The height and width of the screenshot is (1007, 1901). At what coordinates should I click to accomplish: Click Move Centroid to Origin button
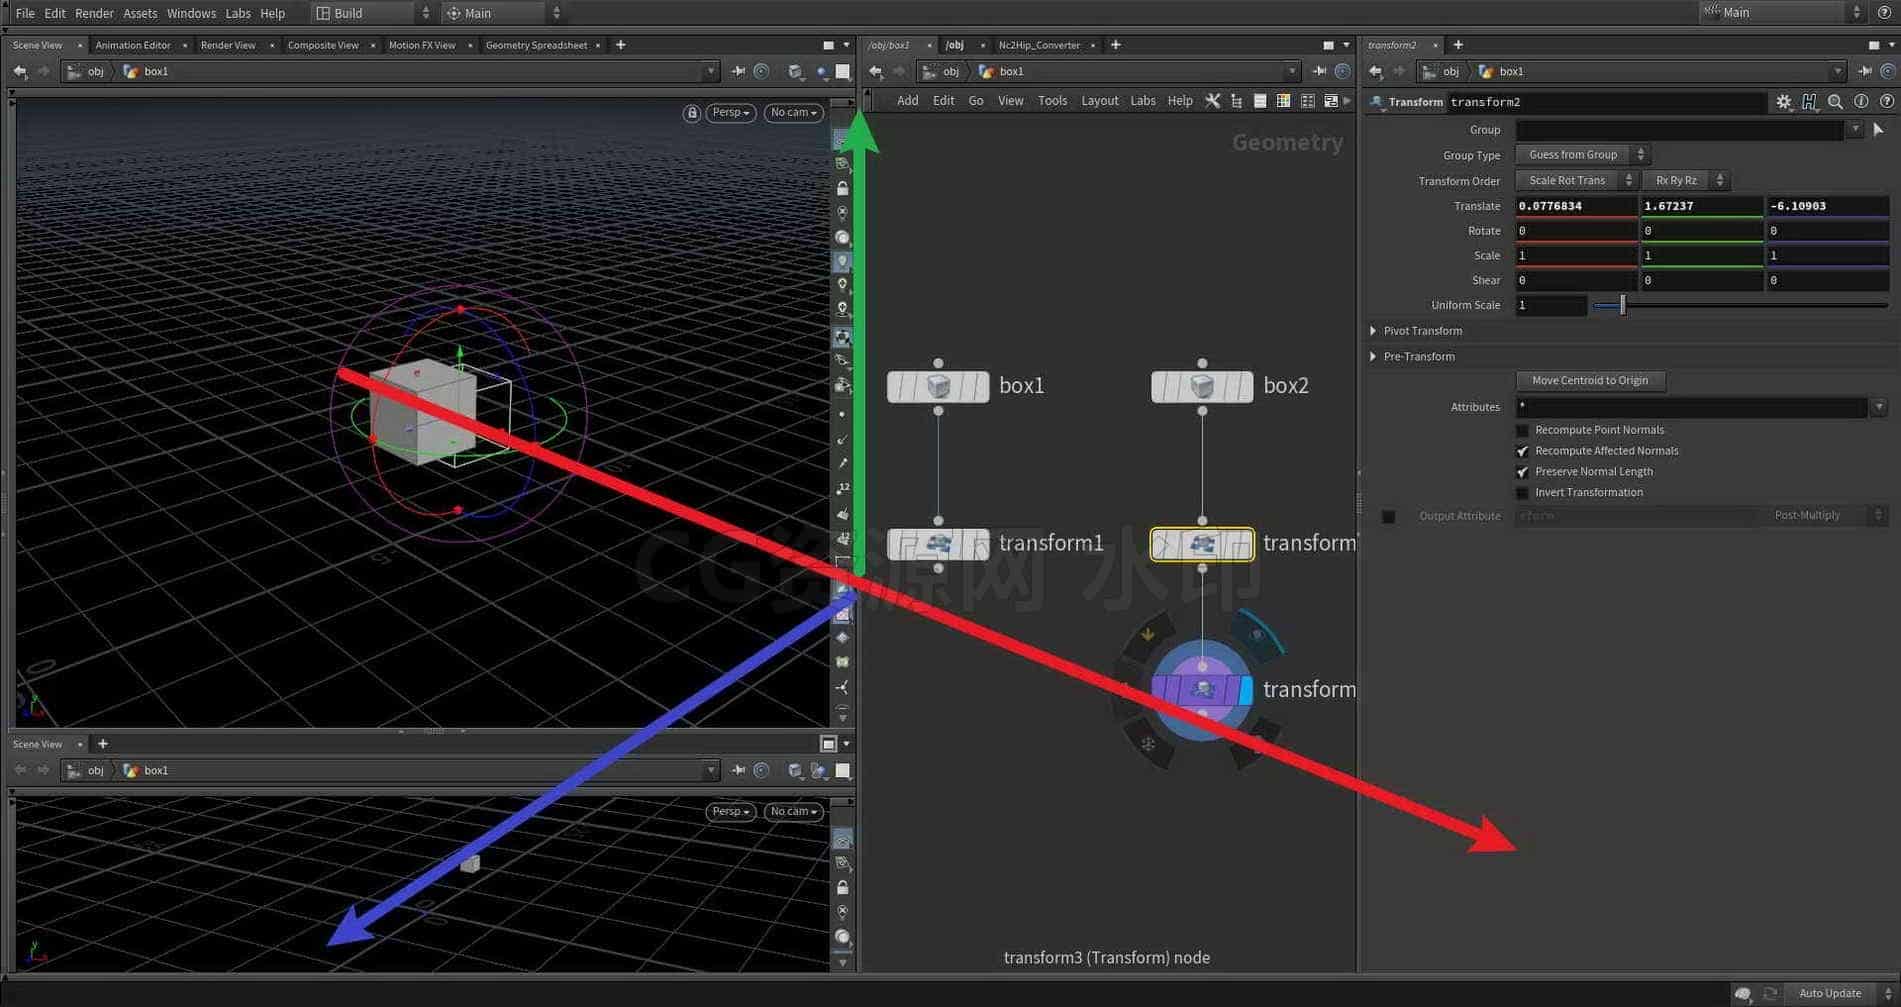point(1590,381)
